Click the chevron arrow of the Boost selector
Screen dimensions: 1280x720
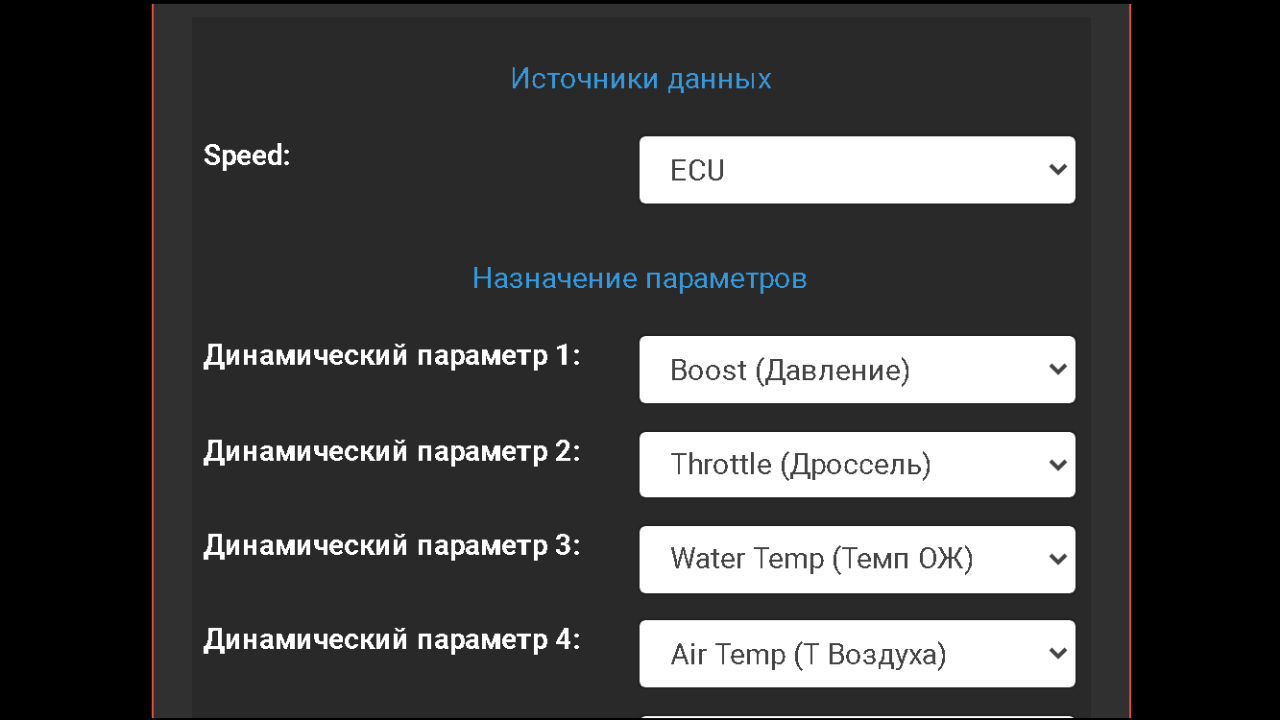click(1058, 370)
